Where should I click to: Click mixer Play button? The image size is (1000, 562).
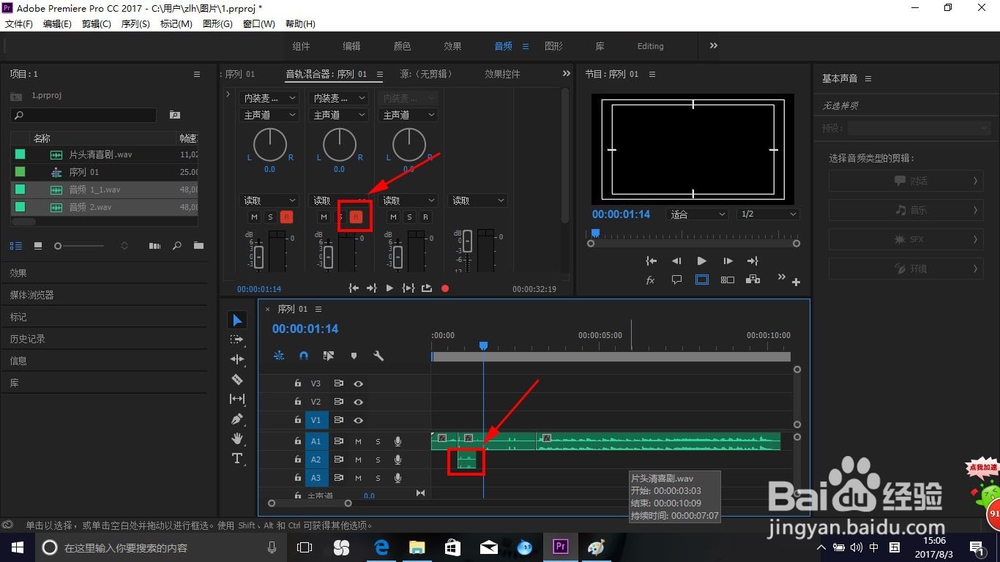pyautogui.click(x=390, y=288)
